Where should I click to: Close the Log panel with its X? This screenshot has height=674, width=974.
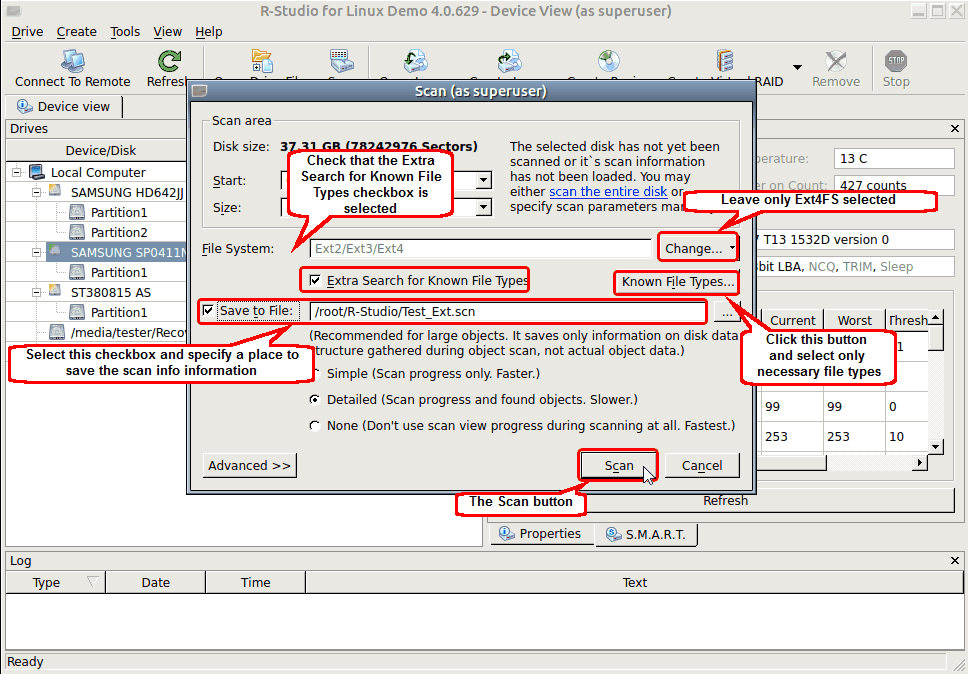[955, 560]
